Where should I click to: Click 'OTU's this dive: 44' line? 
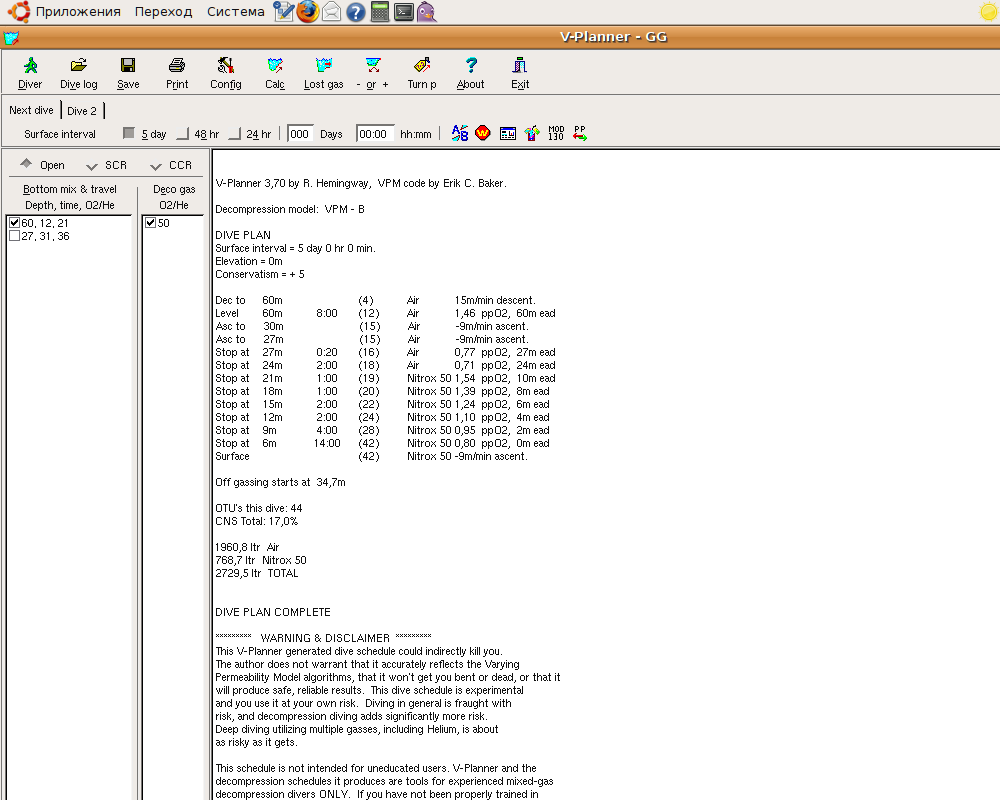coord(258,508)
